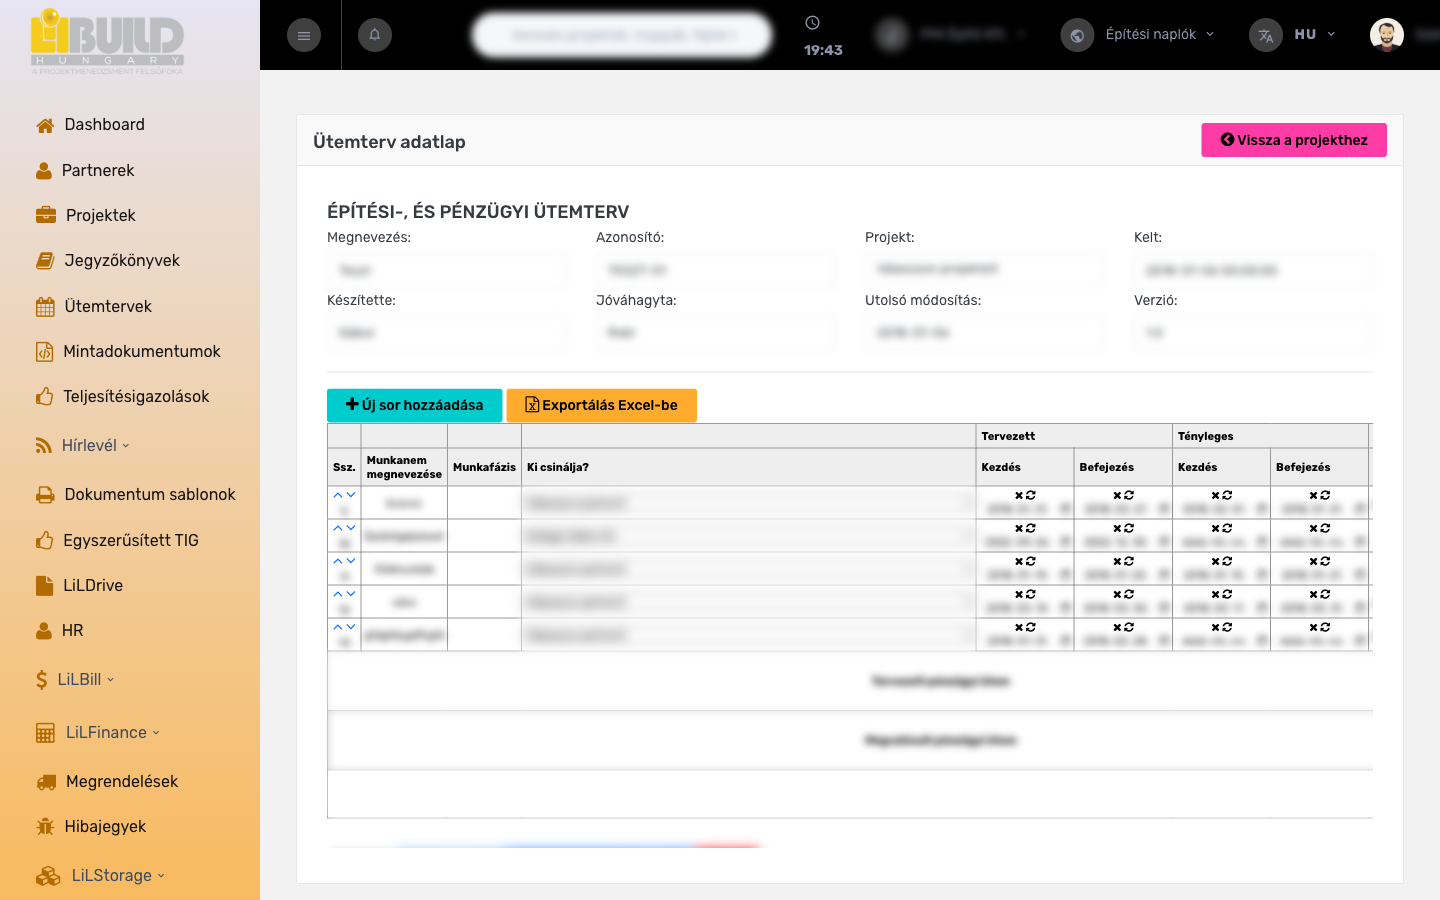Clear first row's Tényleges Kezdés date
Viewport: 1440px width, 900px height.
1216,495
